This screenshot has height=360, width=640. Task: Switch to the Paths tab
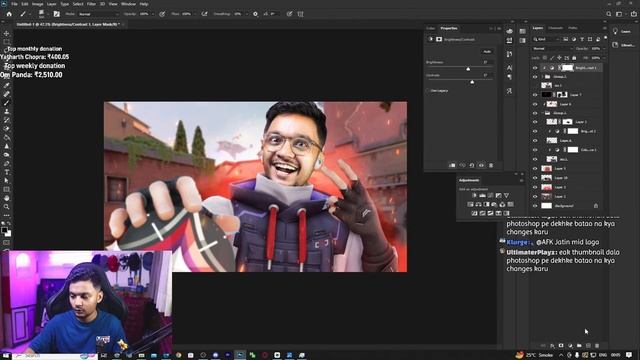click(x=573, y=28)
